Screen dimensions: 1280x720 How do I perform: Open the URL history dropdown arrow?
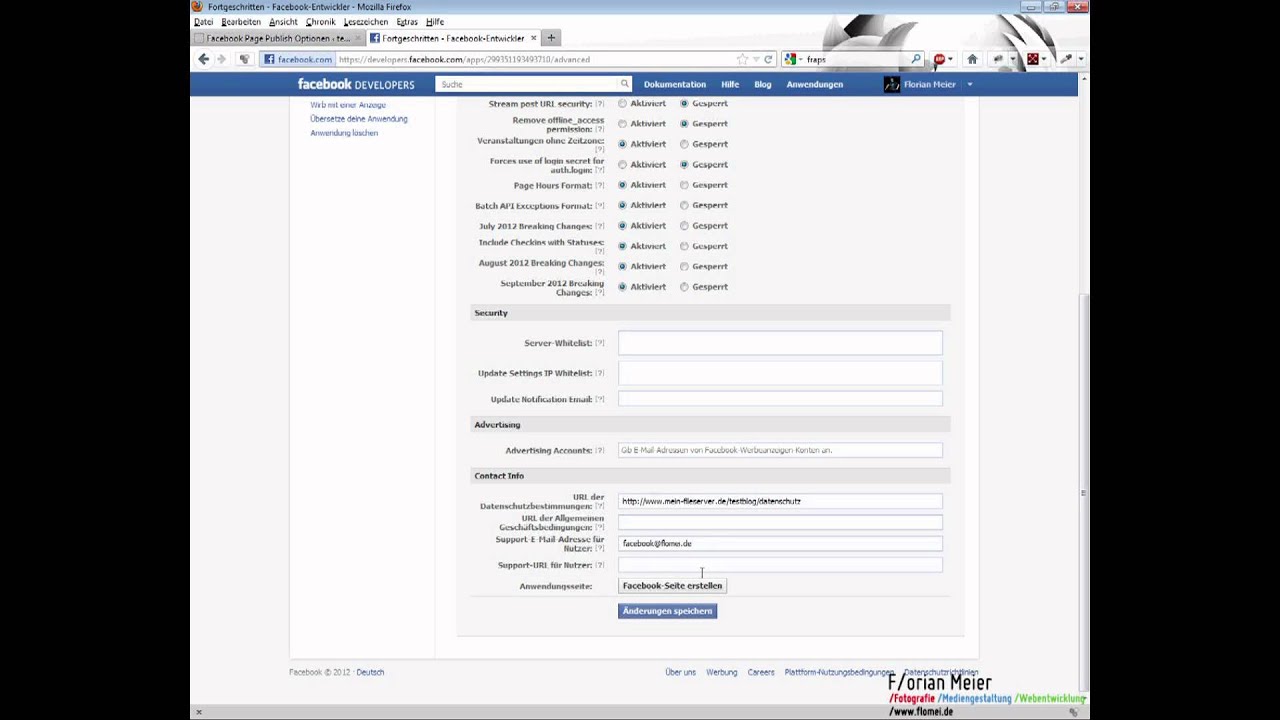pyautogui.click(x=755, y=59)
